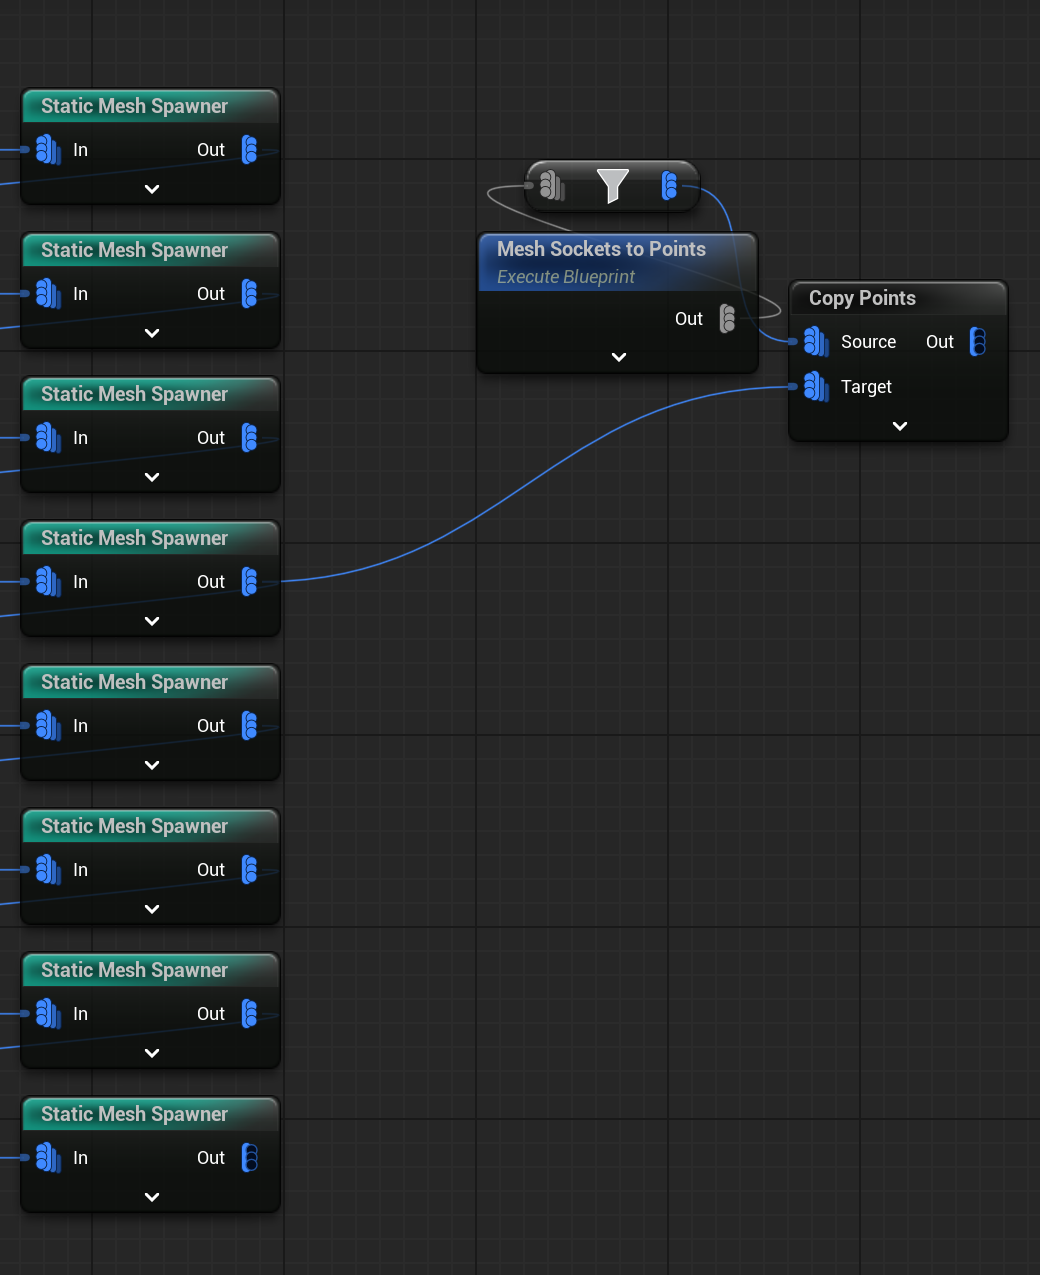Select topmost Static Mesh Spawner node title
The height and width of the screenshot is (1275, 1040).
(x=134, y=106)
